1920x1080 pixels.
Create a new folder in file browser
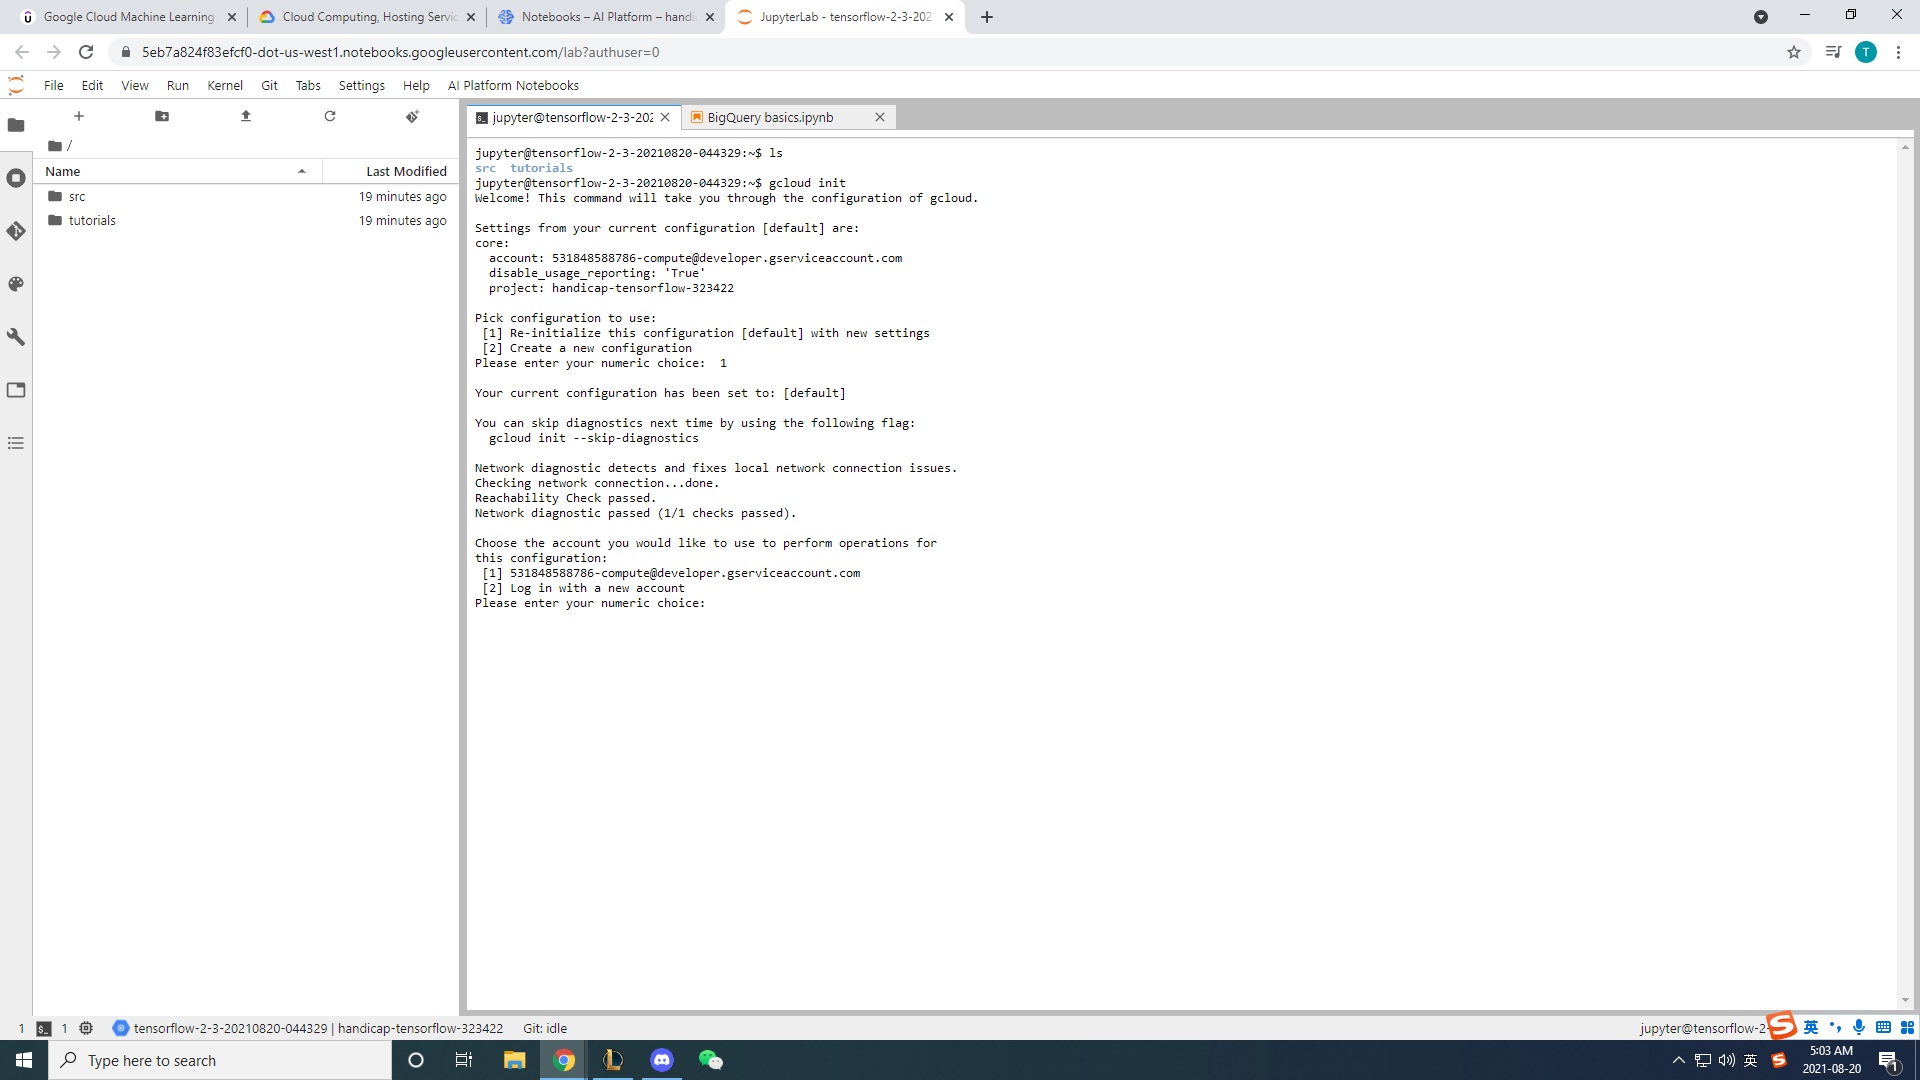162,116
